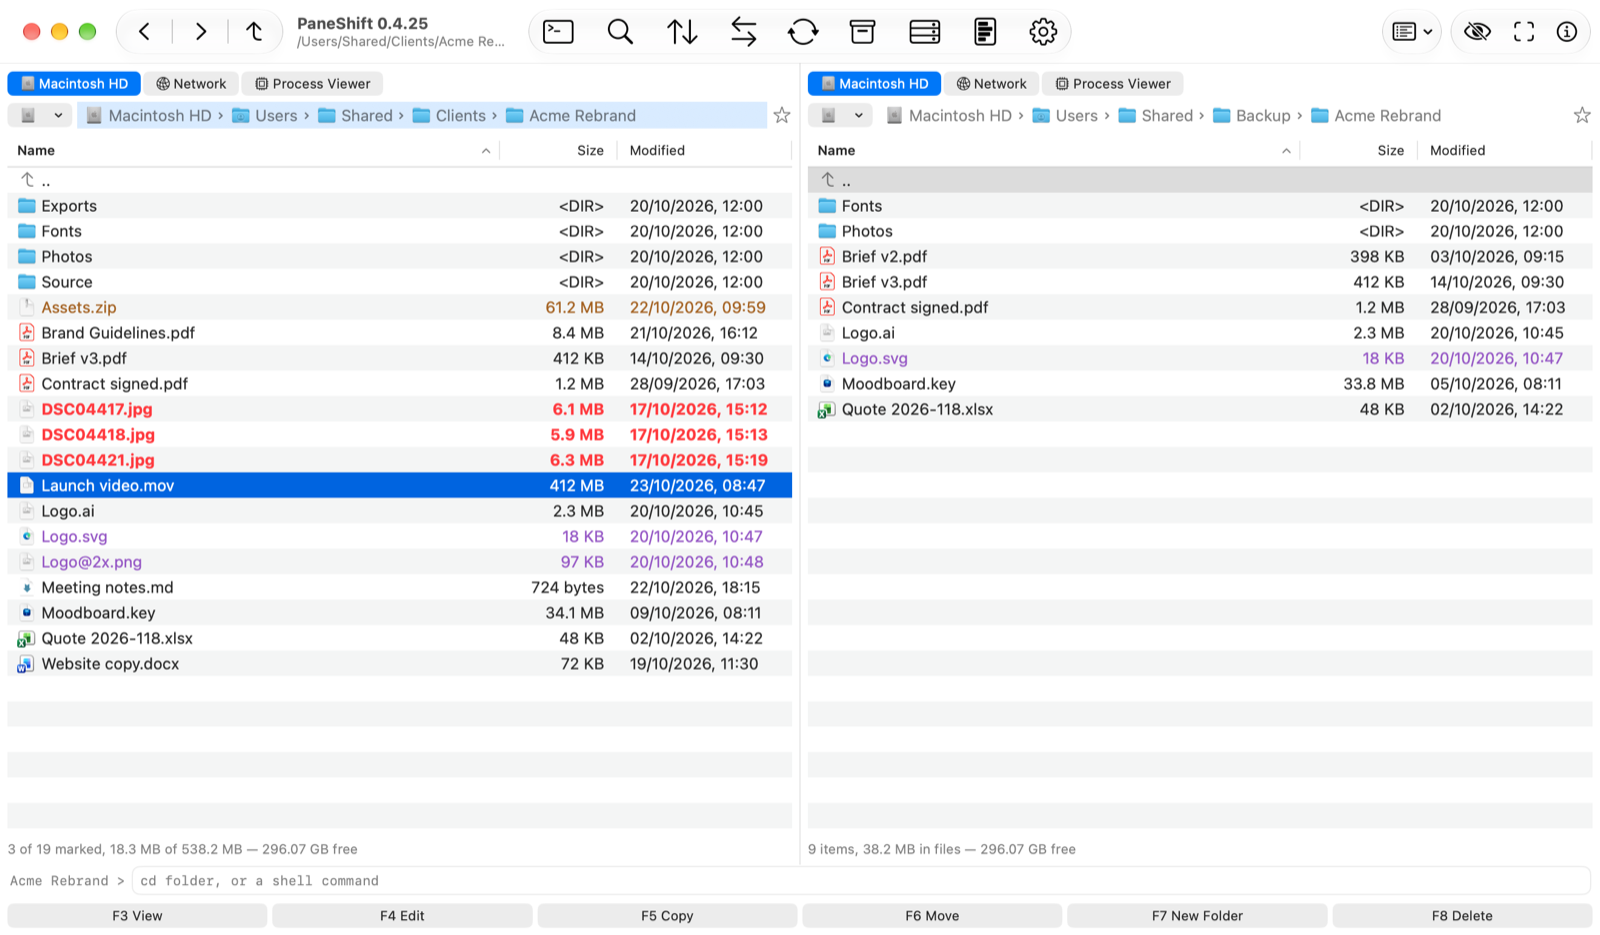
Task: Click the shell command input field
Action: (861, 881)
